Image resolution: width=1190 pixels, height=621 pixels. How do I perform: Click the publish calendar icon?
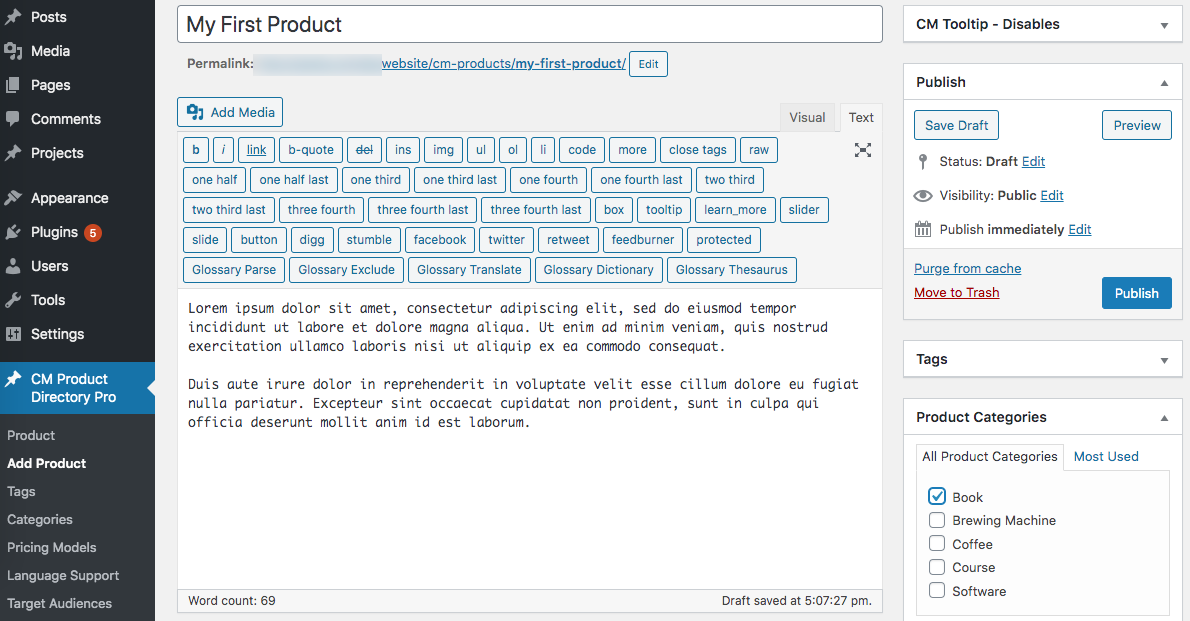[923, 229]
